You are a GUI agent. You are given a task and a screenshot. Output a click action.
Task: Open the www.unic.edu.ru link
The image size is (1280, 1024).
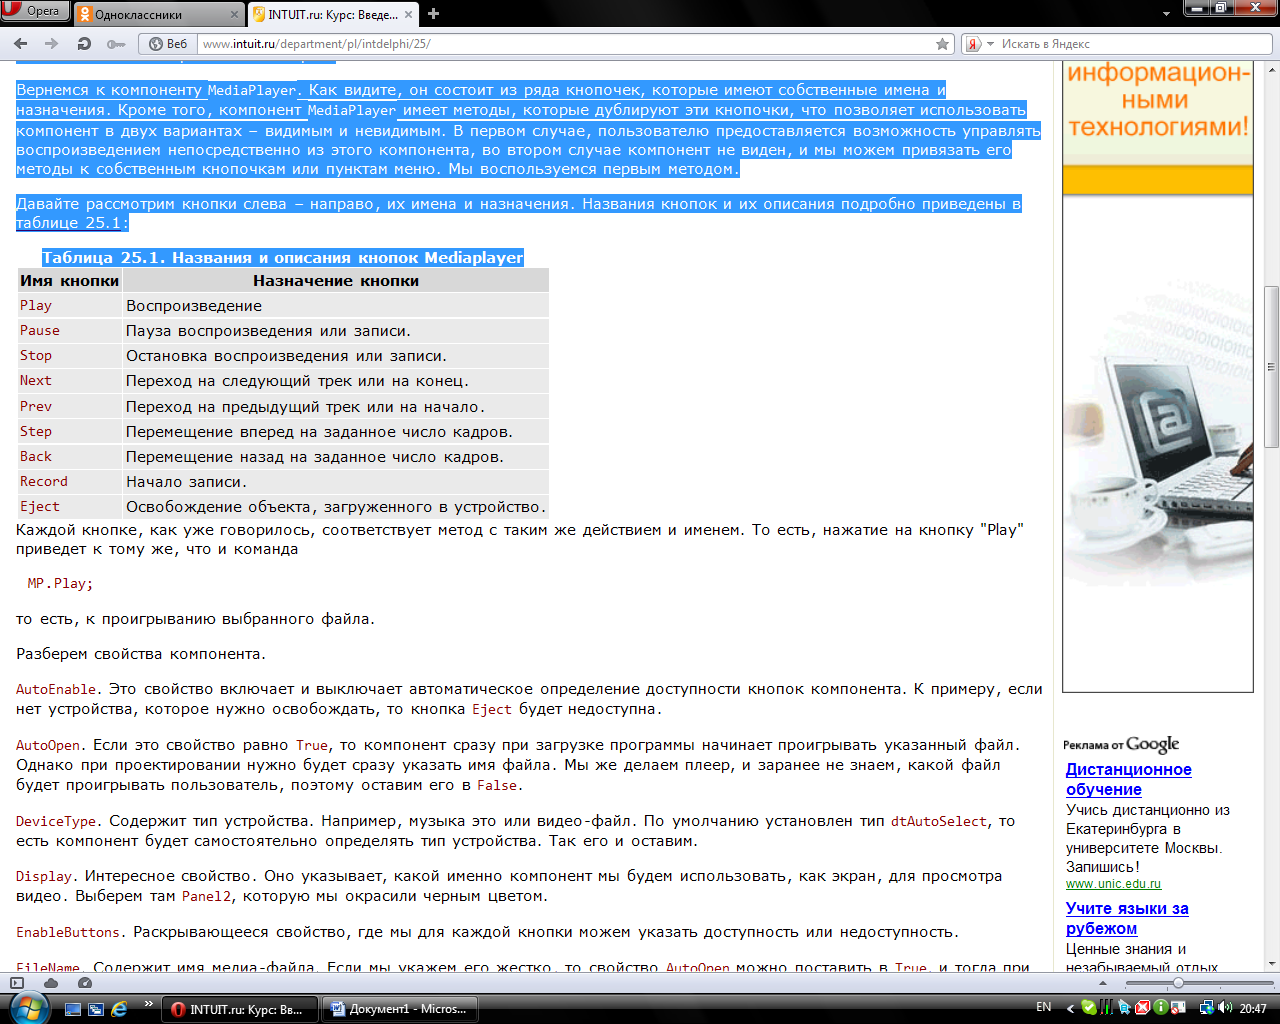point(1113,884)
